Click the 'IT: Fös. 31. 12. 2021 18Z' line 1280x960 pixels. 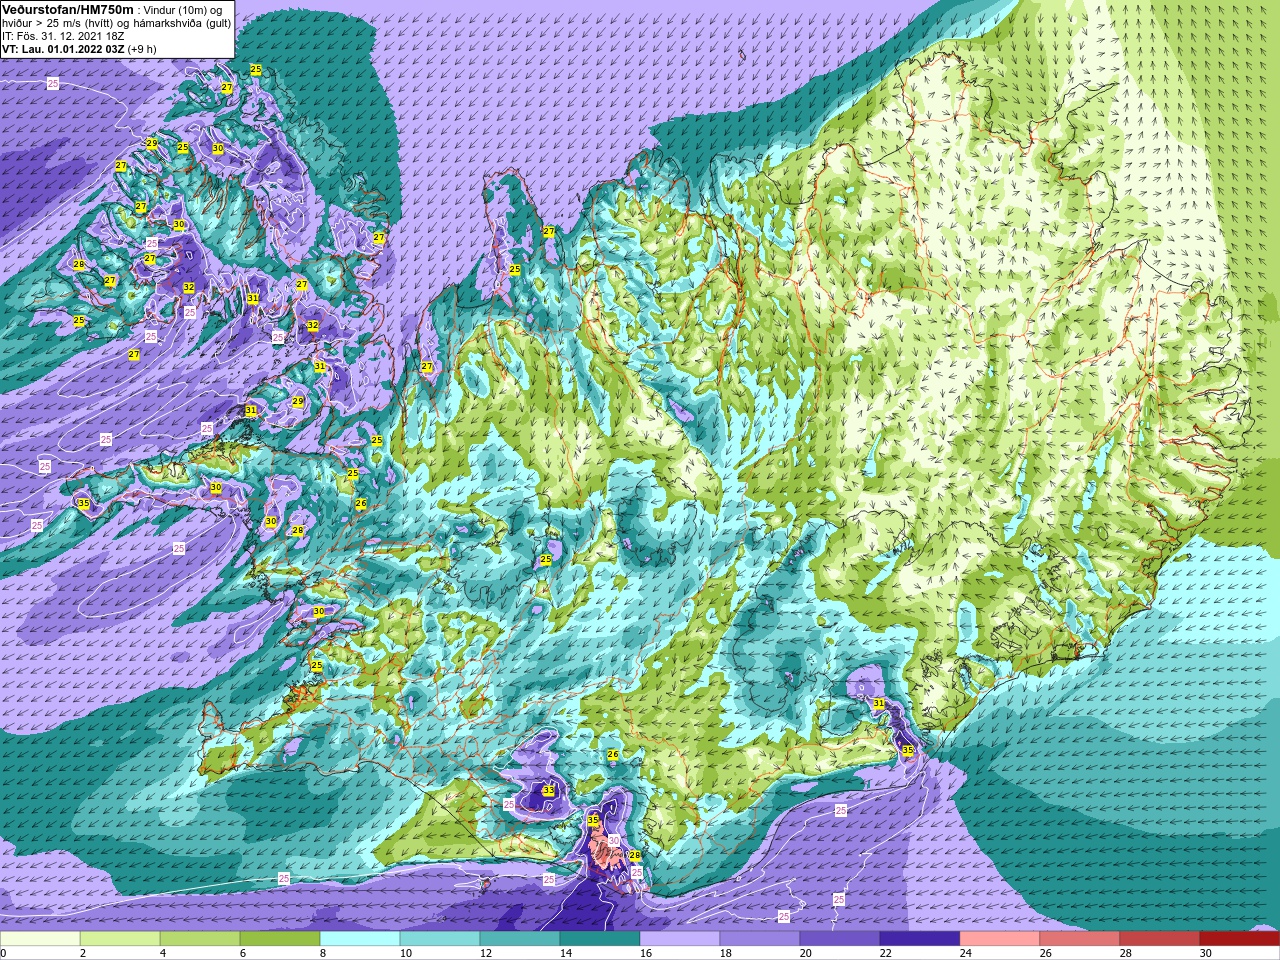[x=63, y=36]
